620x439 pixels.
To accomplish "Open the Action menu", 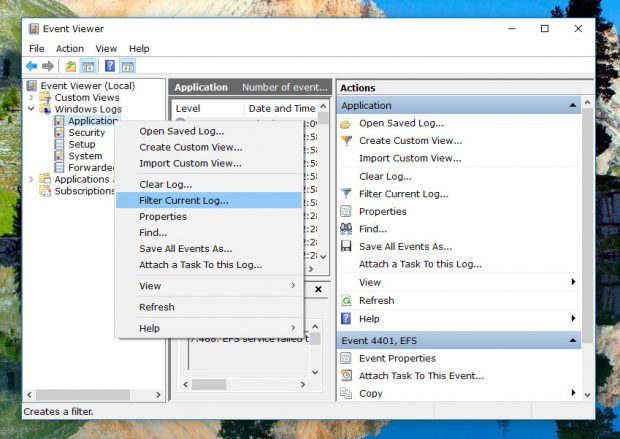I will click(x=70, y=48).
